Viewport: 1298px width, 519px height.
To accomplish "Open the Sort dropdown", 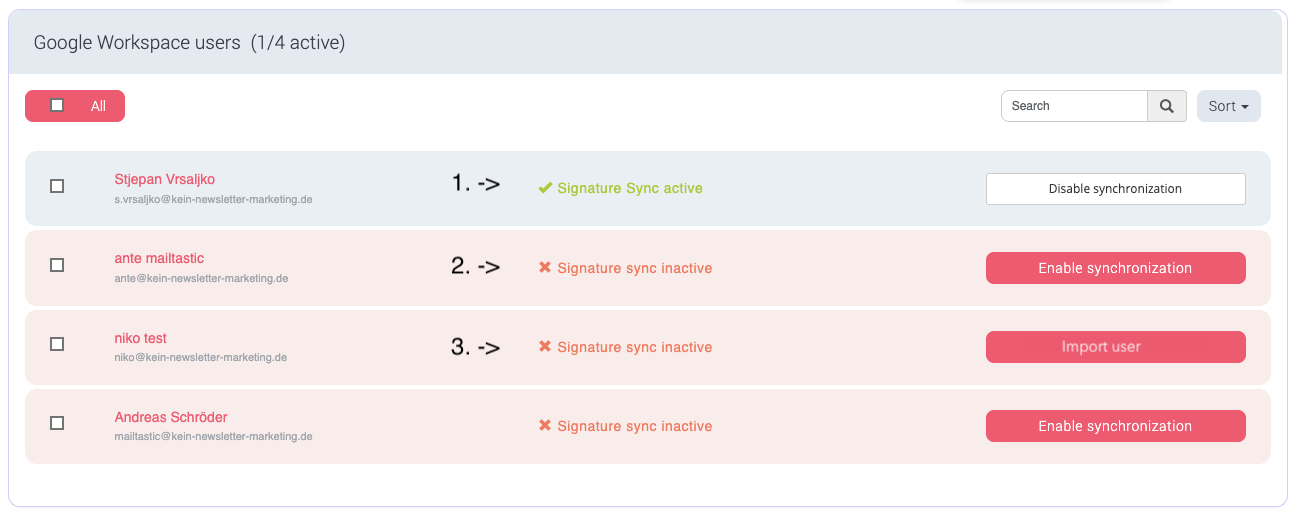I will tap(1228, 106).
